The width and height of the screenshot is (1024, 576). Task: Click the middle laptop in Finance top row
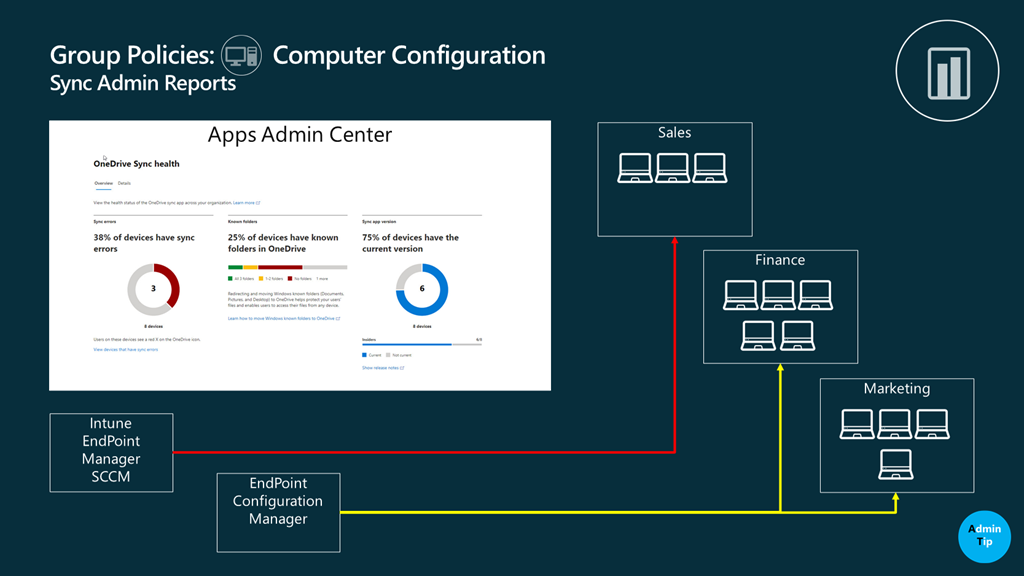pos(778,295)
